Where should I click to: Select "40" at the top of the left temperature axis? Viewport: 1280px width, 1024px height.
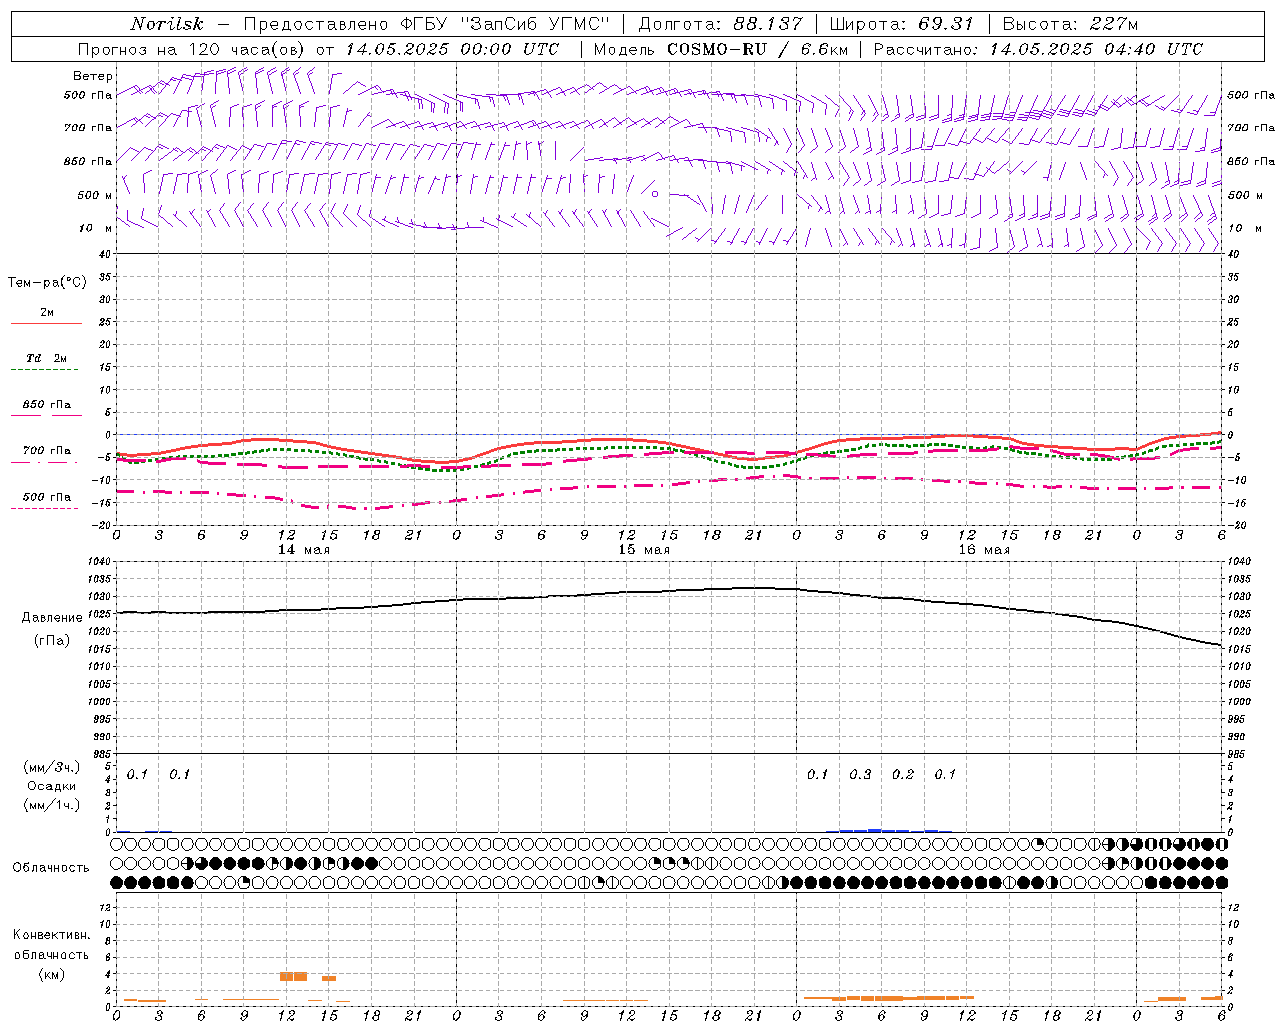coord(104,255)
